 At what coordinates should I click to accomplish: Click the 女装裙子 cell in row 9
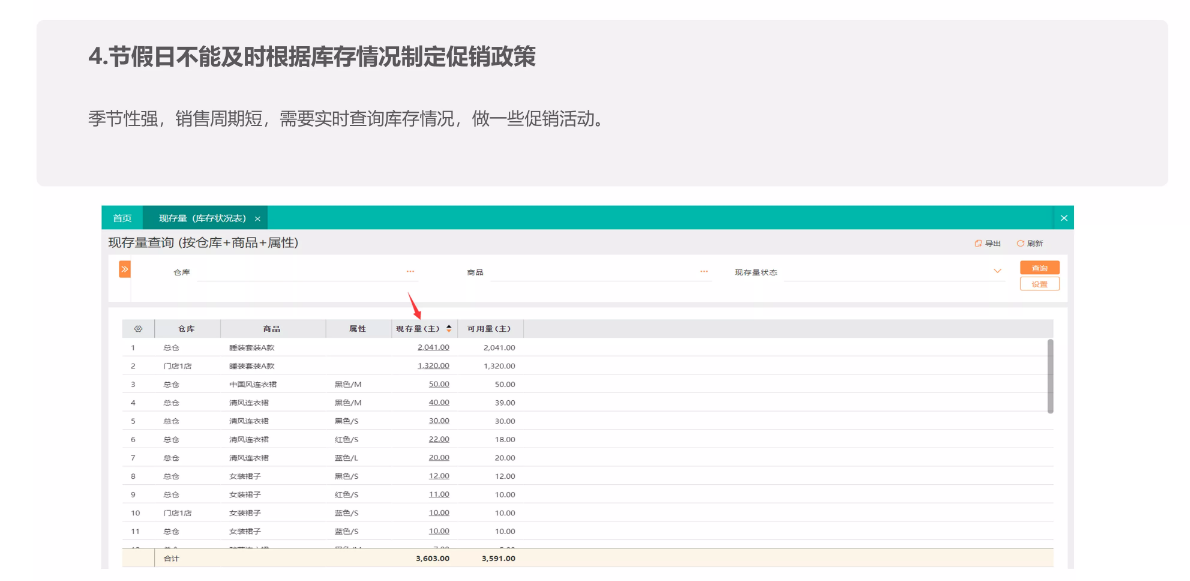244,495
